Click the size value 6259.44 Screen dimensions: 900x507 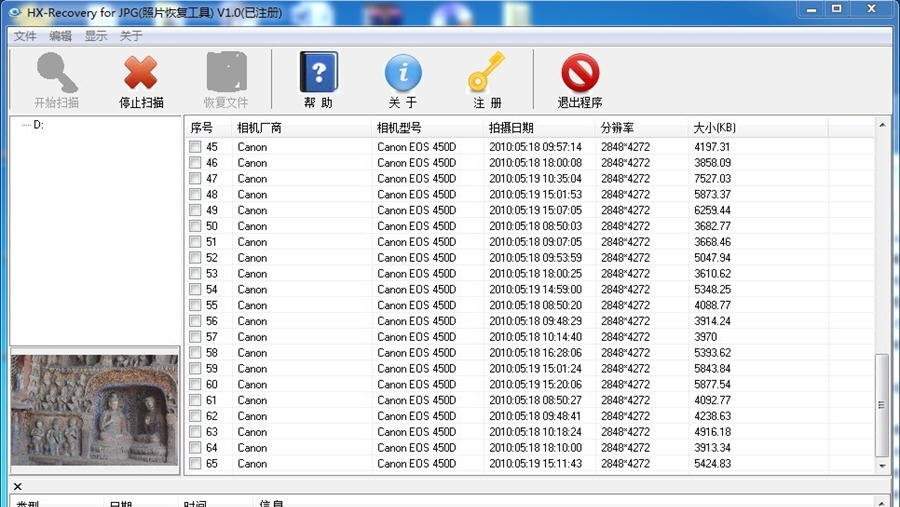pos(712,210)
